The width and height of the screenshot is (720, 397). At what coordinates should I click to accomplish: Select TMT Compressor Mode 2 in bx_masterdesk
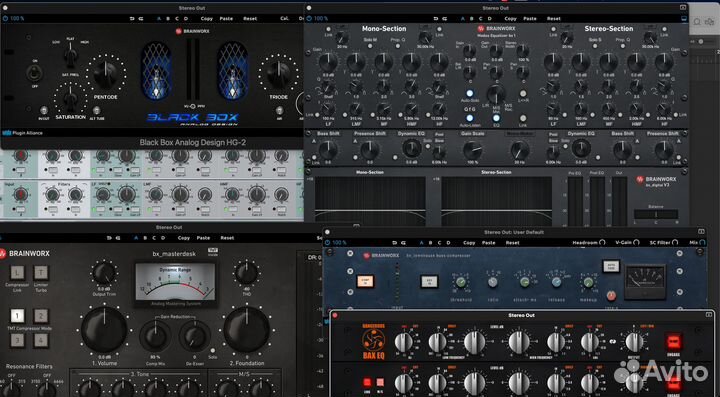(41, 316)
